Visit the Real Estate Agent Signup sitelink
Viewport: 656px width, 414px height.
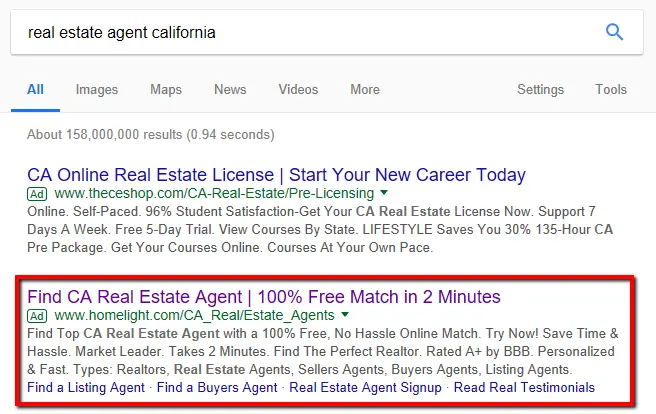pos(367,387)
